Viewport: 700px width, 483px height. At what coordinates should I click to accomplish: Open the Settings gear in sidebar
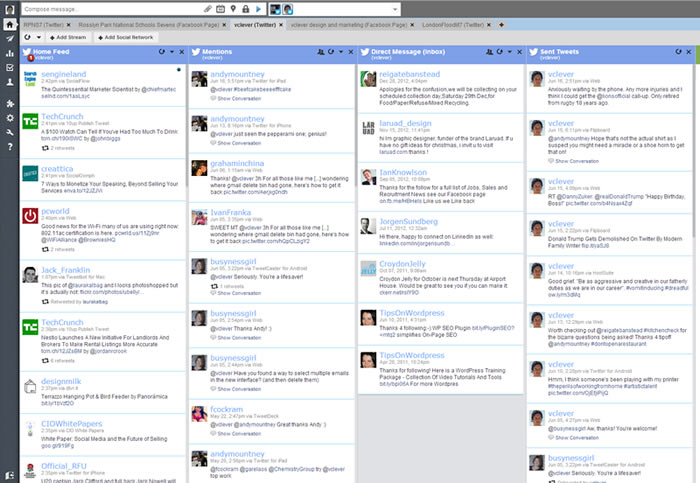point(9,118)
